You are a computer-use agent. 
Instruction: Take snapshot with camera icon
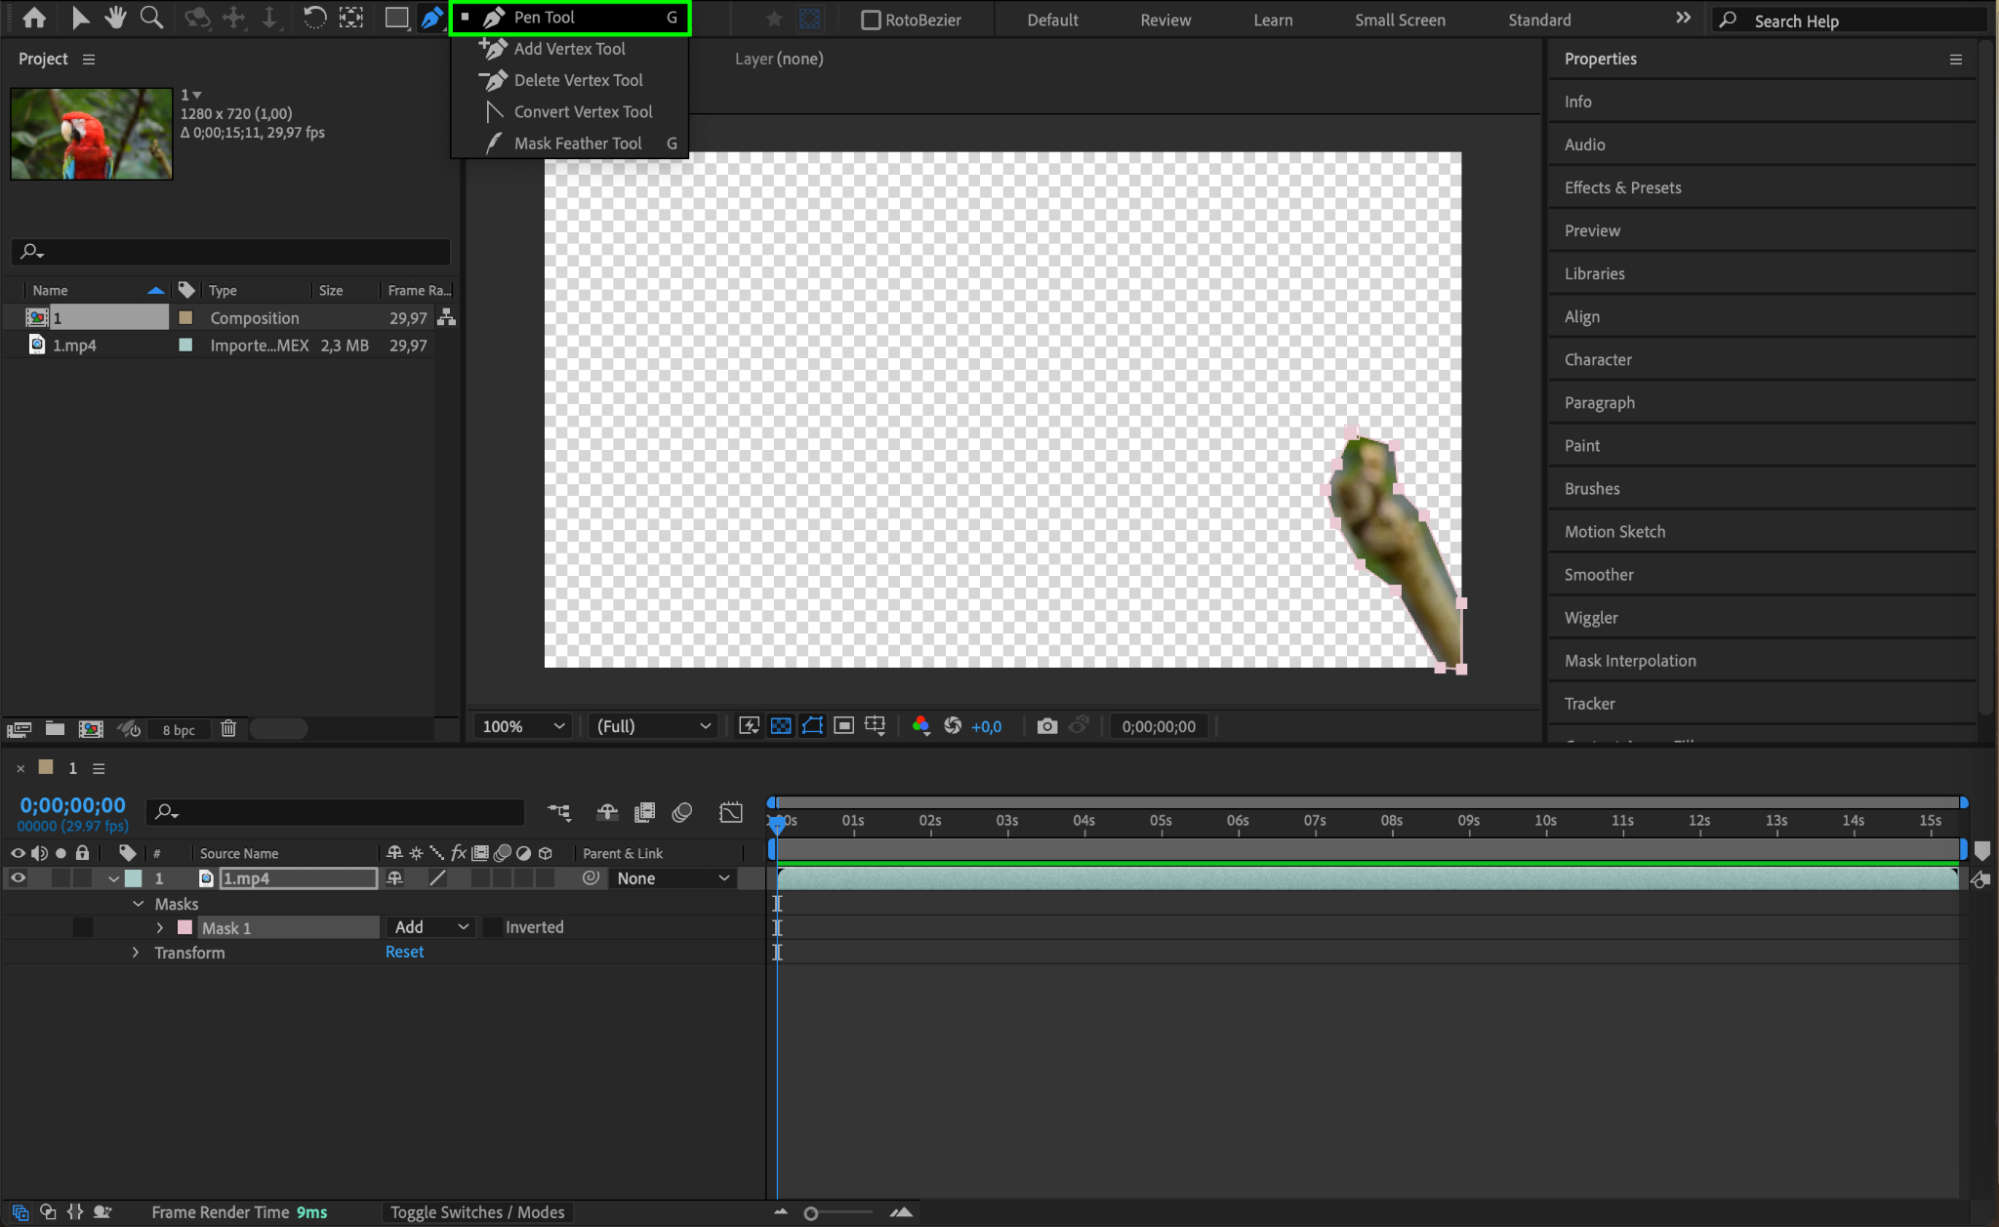point(1046,726)
